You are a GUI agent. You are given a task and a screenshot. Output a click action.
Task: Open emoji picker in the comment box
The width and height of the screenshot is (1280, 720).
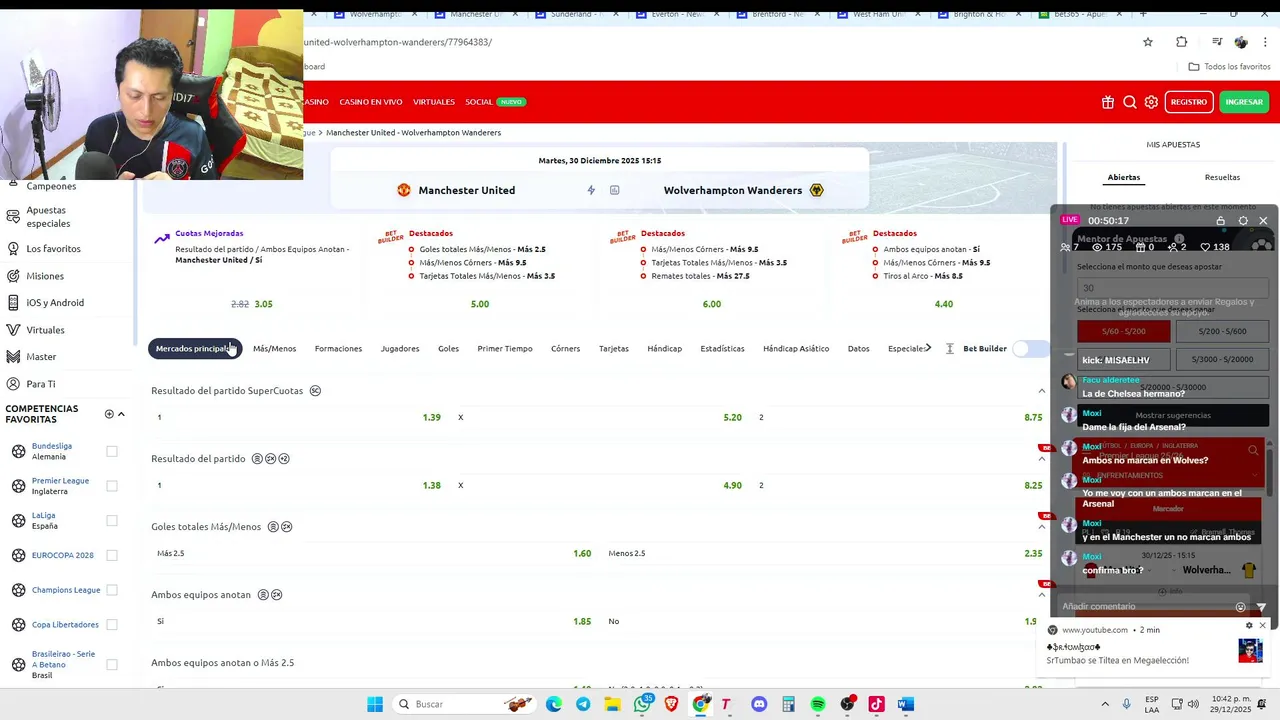point(1241,607)
